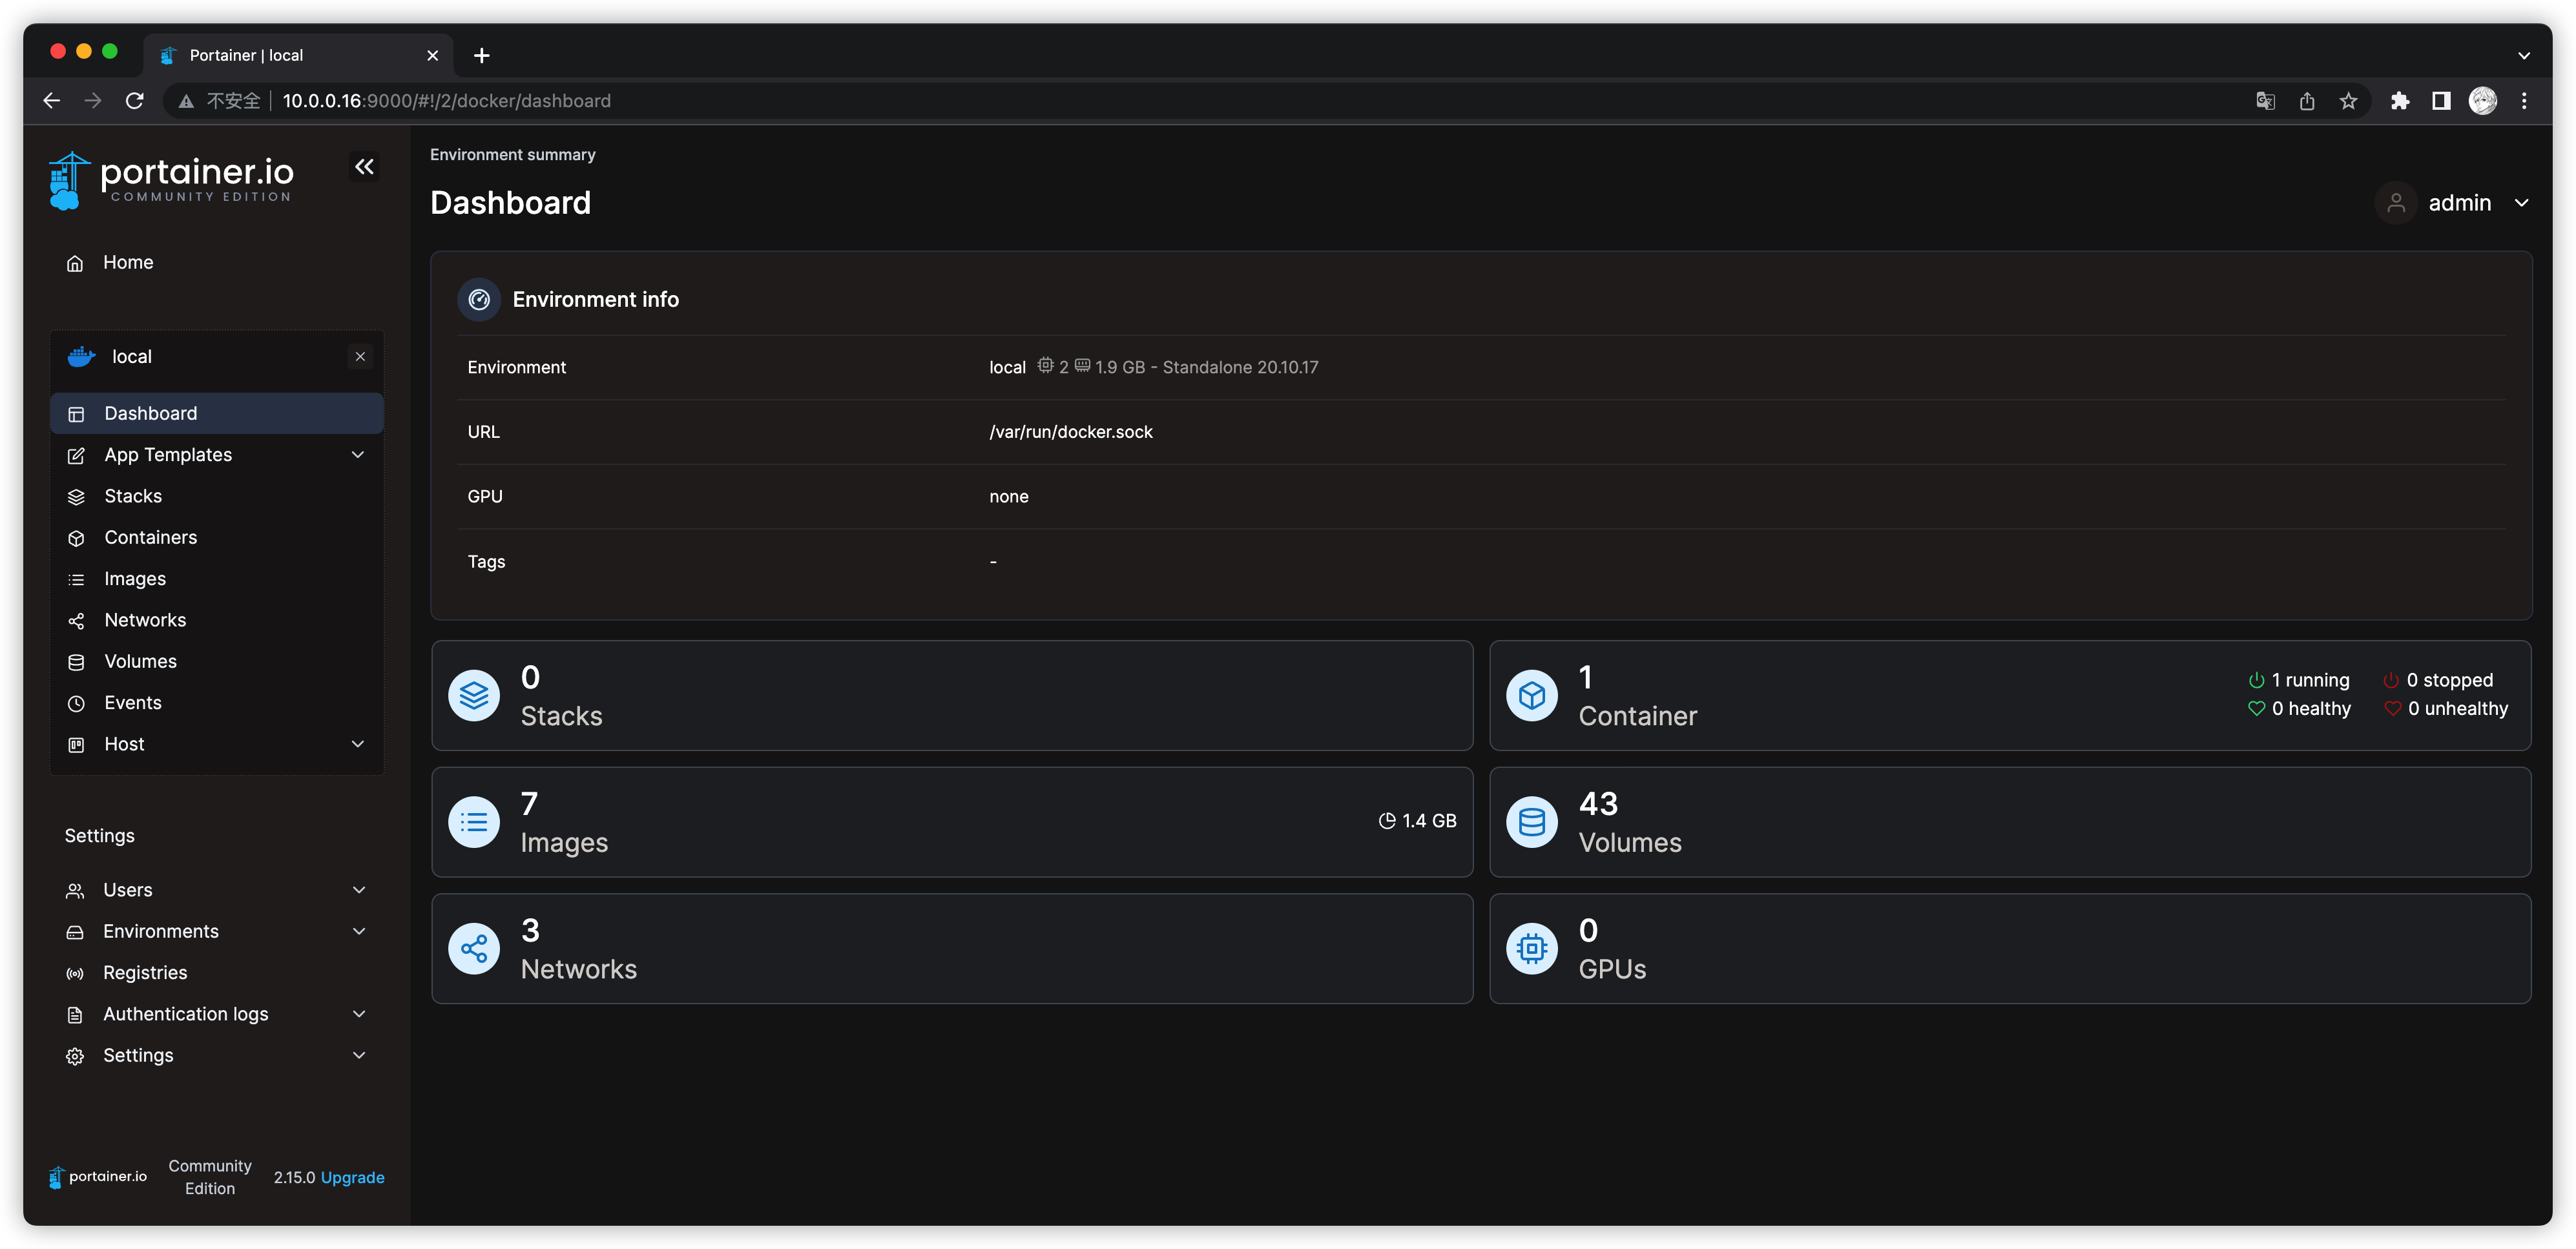Click the Upgrade link at bottom
The image size is (2576, 1249).
pyautogui.click(x=350, y=1177)
